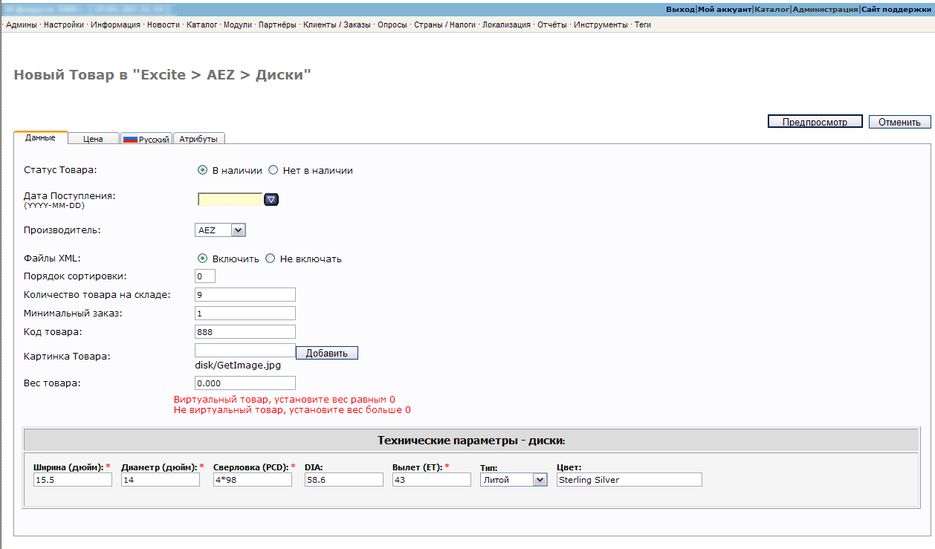
Task: Focus the Вес товара field
Action: click(x=245, y=383)
